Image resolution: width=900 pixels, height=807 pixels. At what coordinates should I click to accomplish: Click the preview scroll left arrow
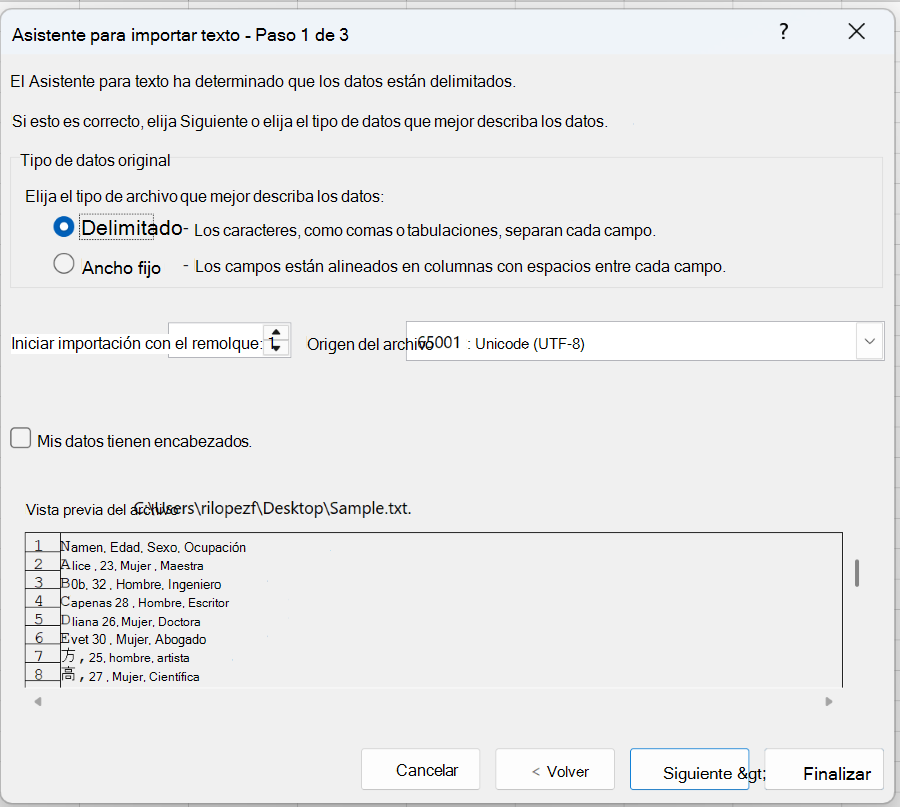point(38,701)
